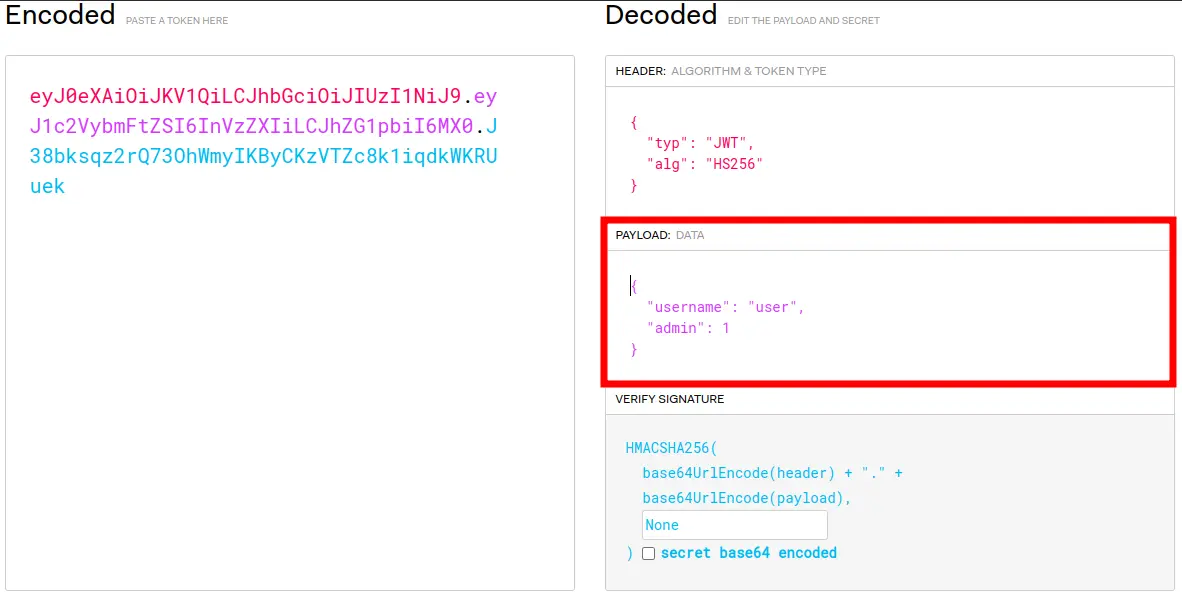Click the "admin": 1 payload line
This screenshot has height=596, width=1182.
688,329
